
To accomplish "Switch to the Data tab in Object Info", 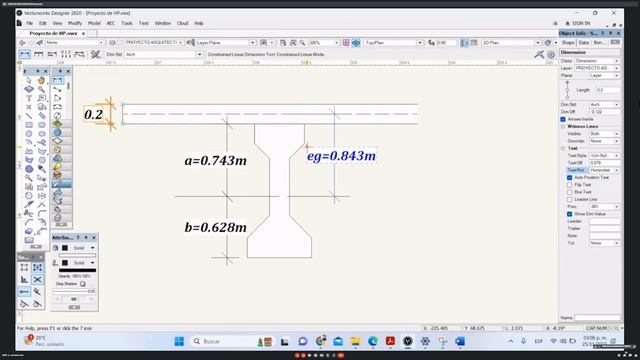I will [584, 42].
